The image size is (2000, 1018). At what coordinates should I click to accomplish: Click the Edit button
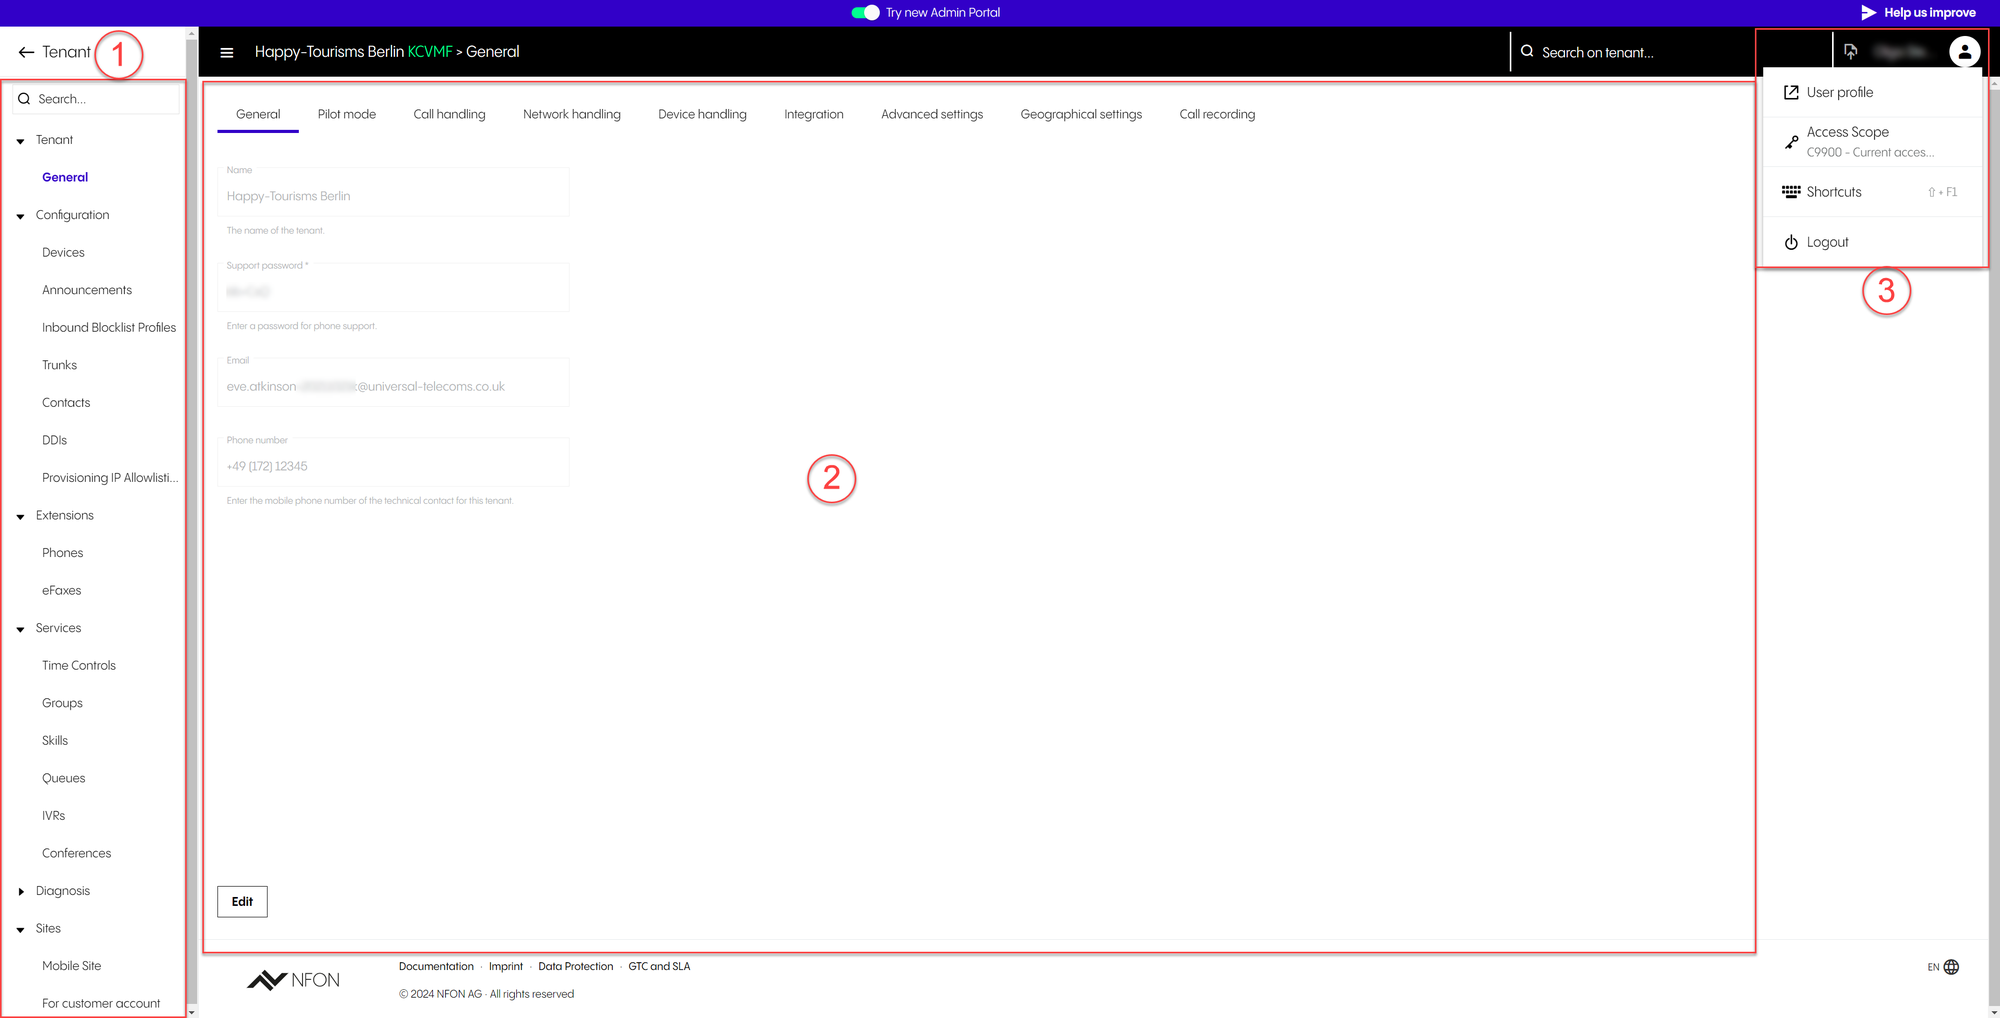[242, 901]
